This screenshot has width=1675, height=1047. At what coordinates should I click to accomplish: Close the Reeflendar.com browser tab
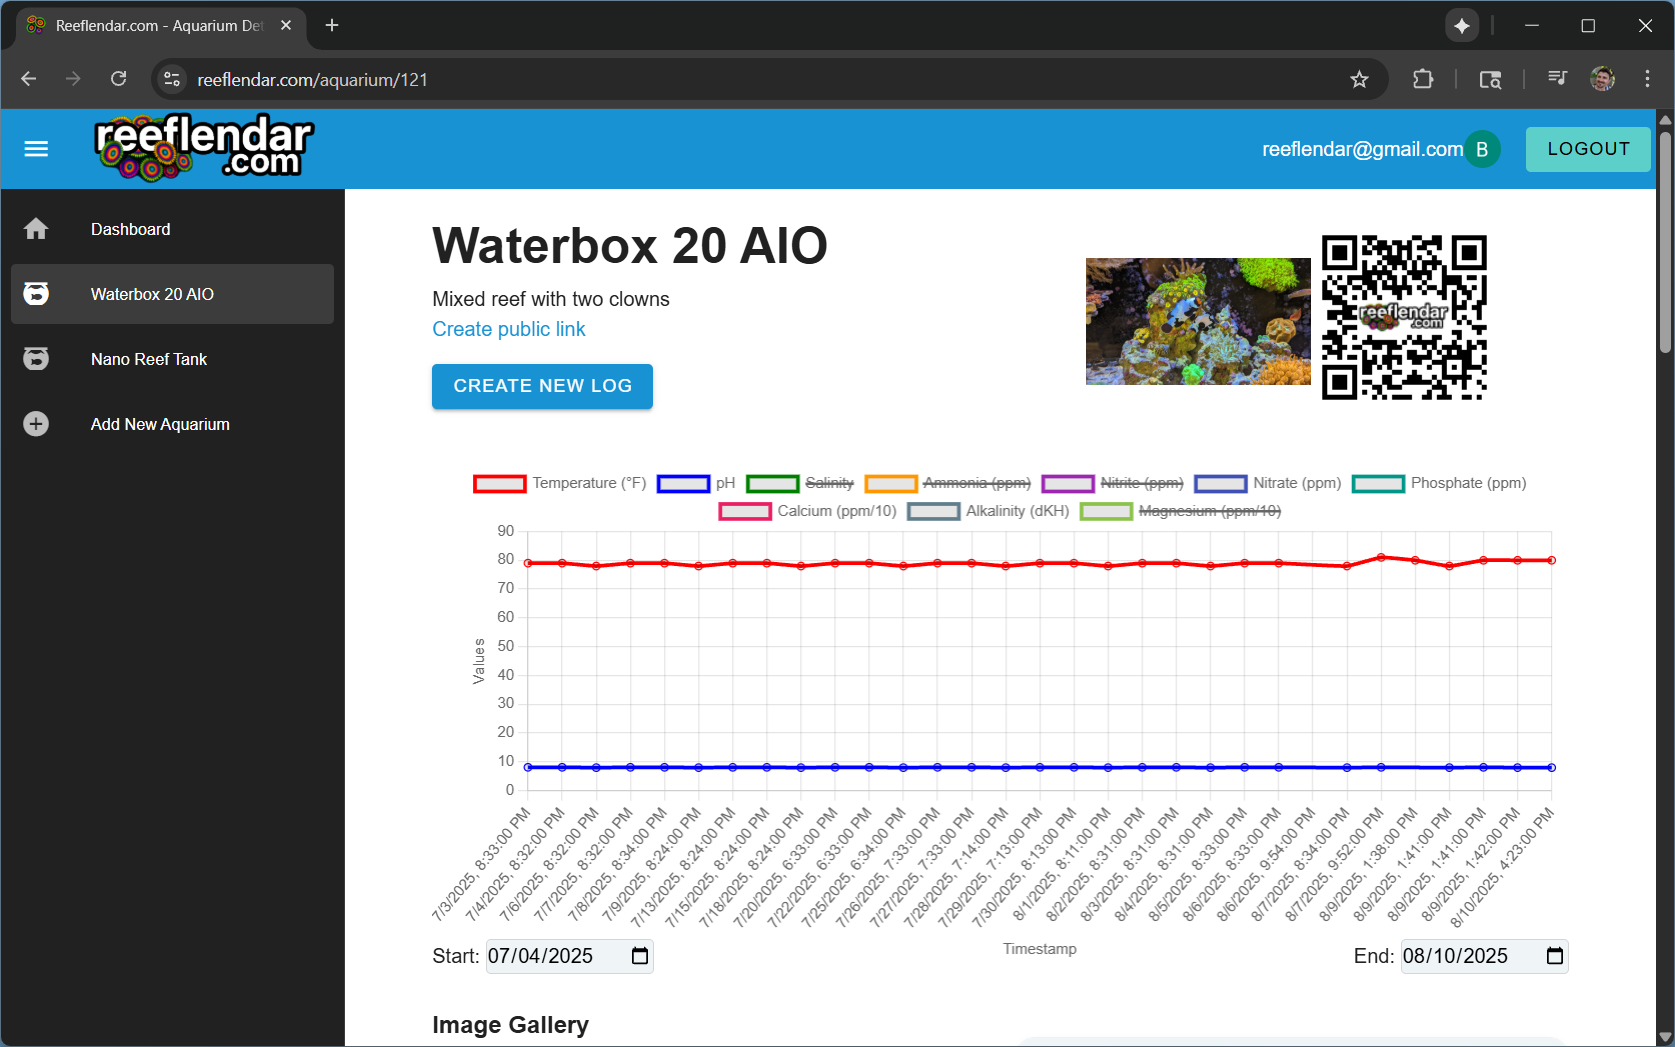286,25
